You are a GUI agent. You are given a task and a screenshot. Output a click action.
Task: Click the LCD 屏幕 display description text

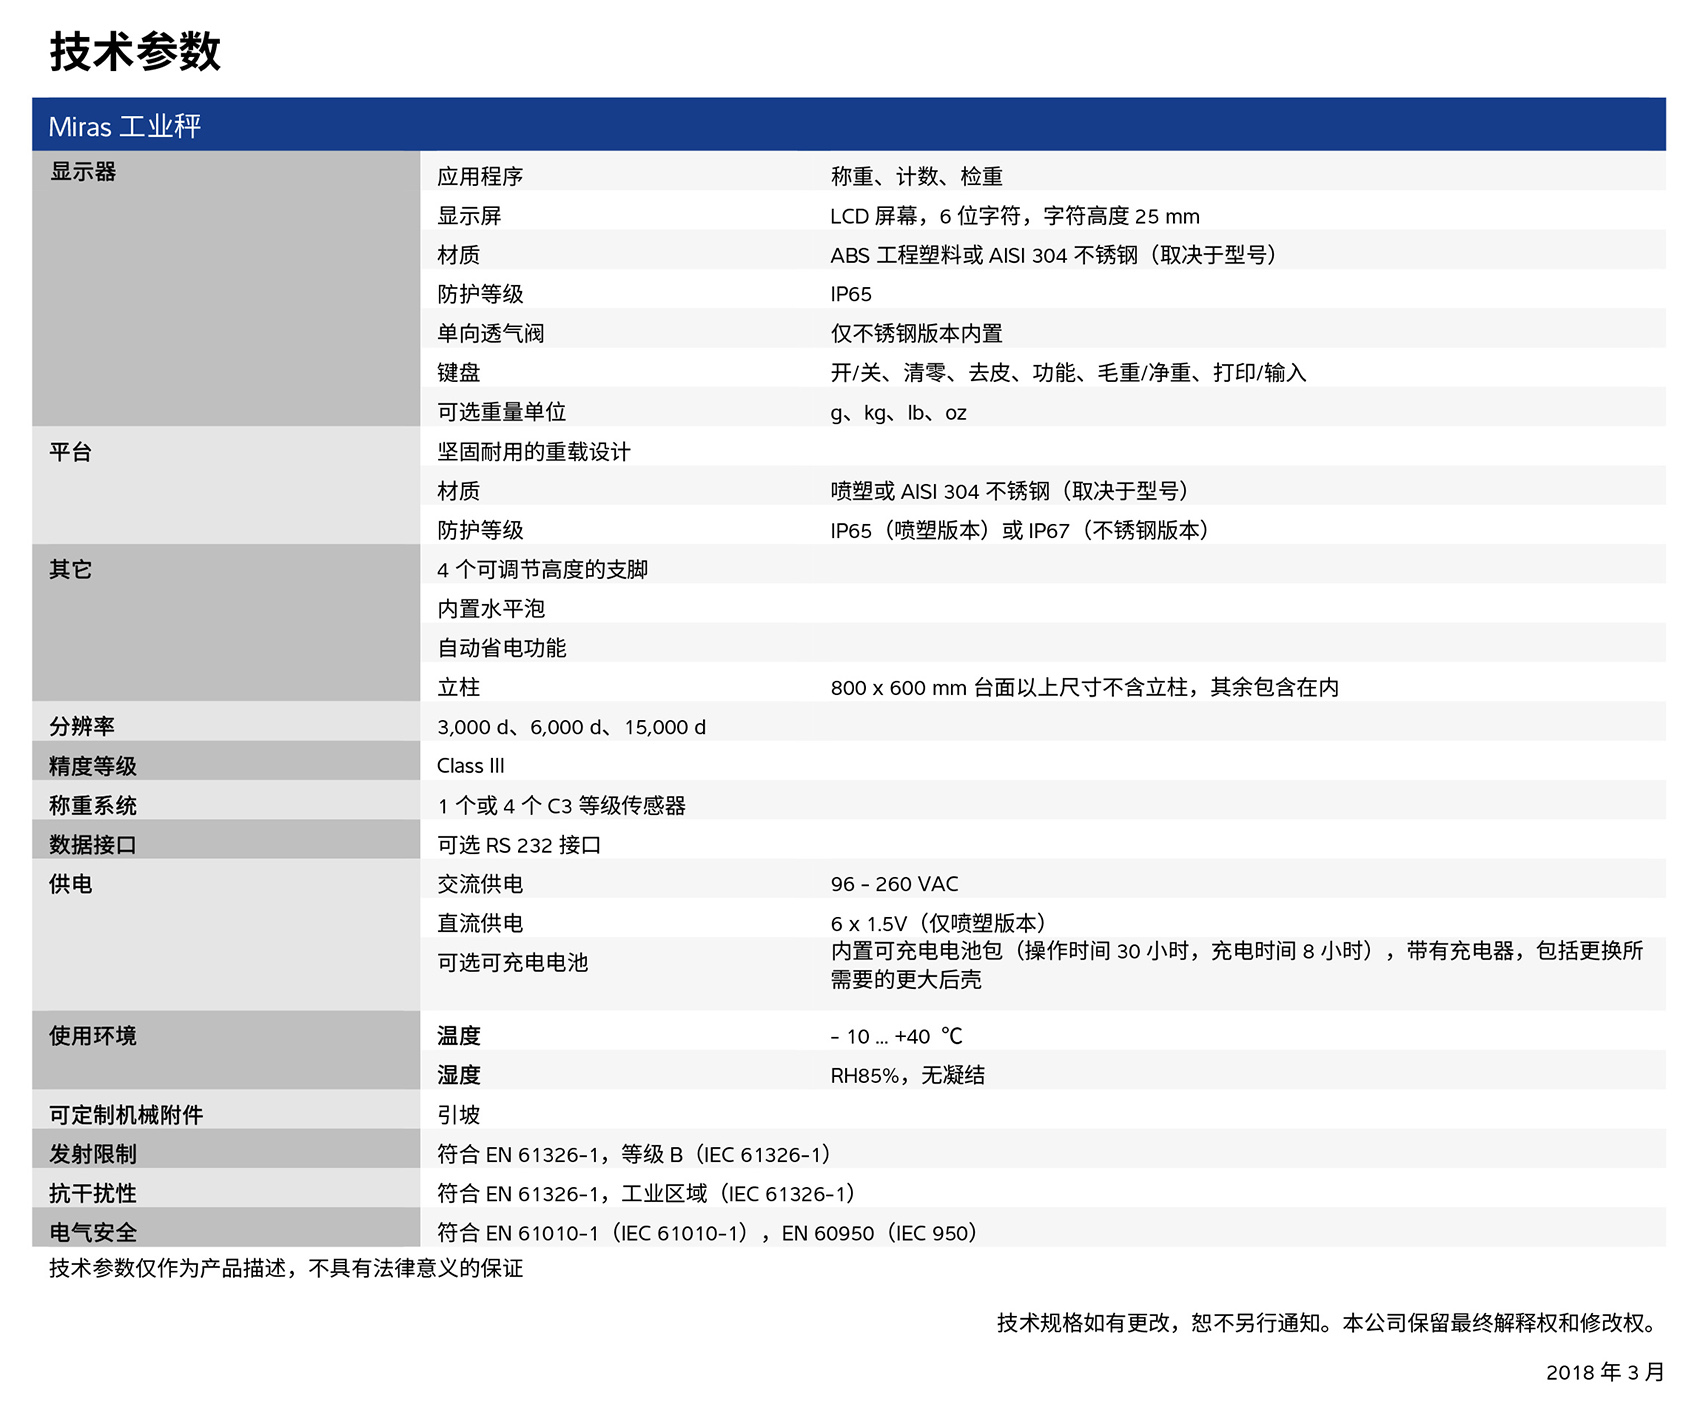[1014, 216]
